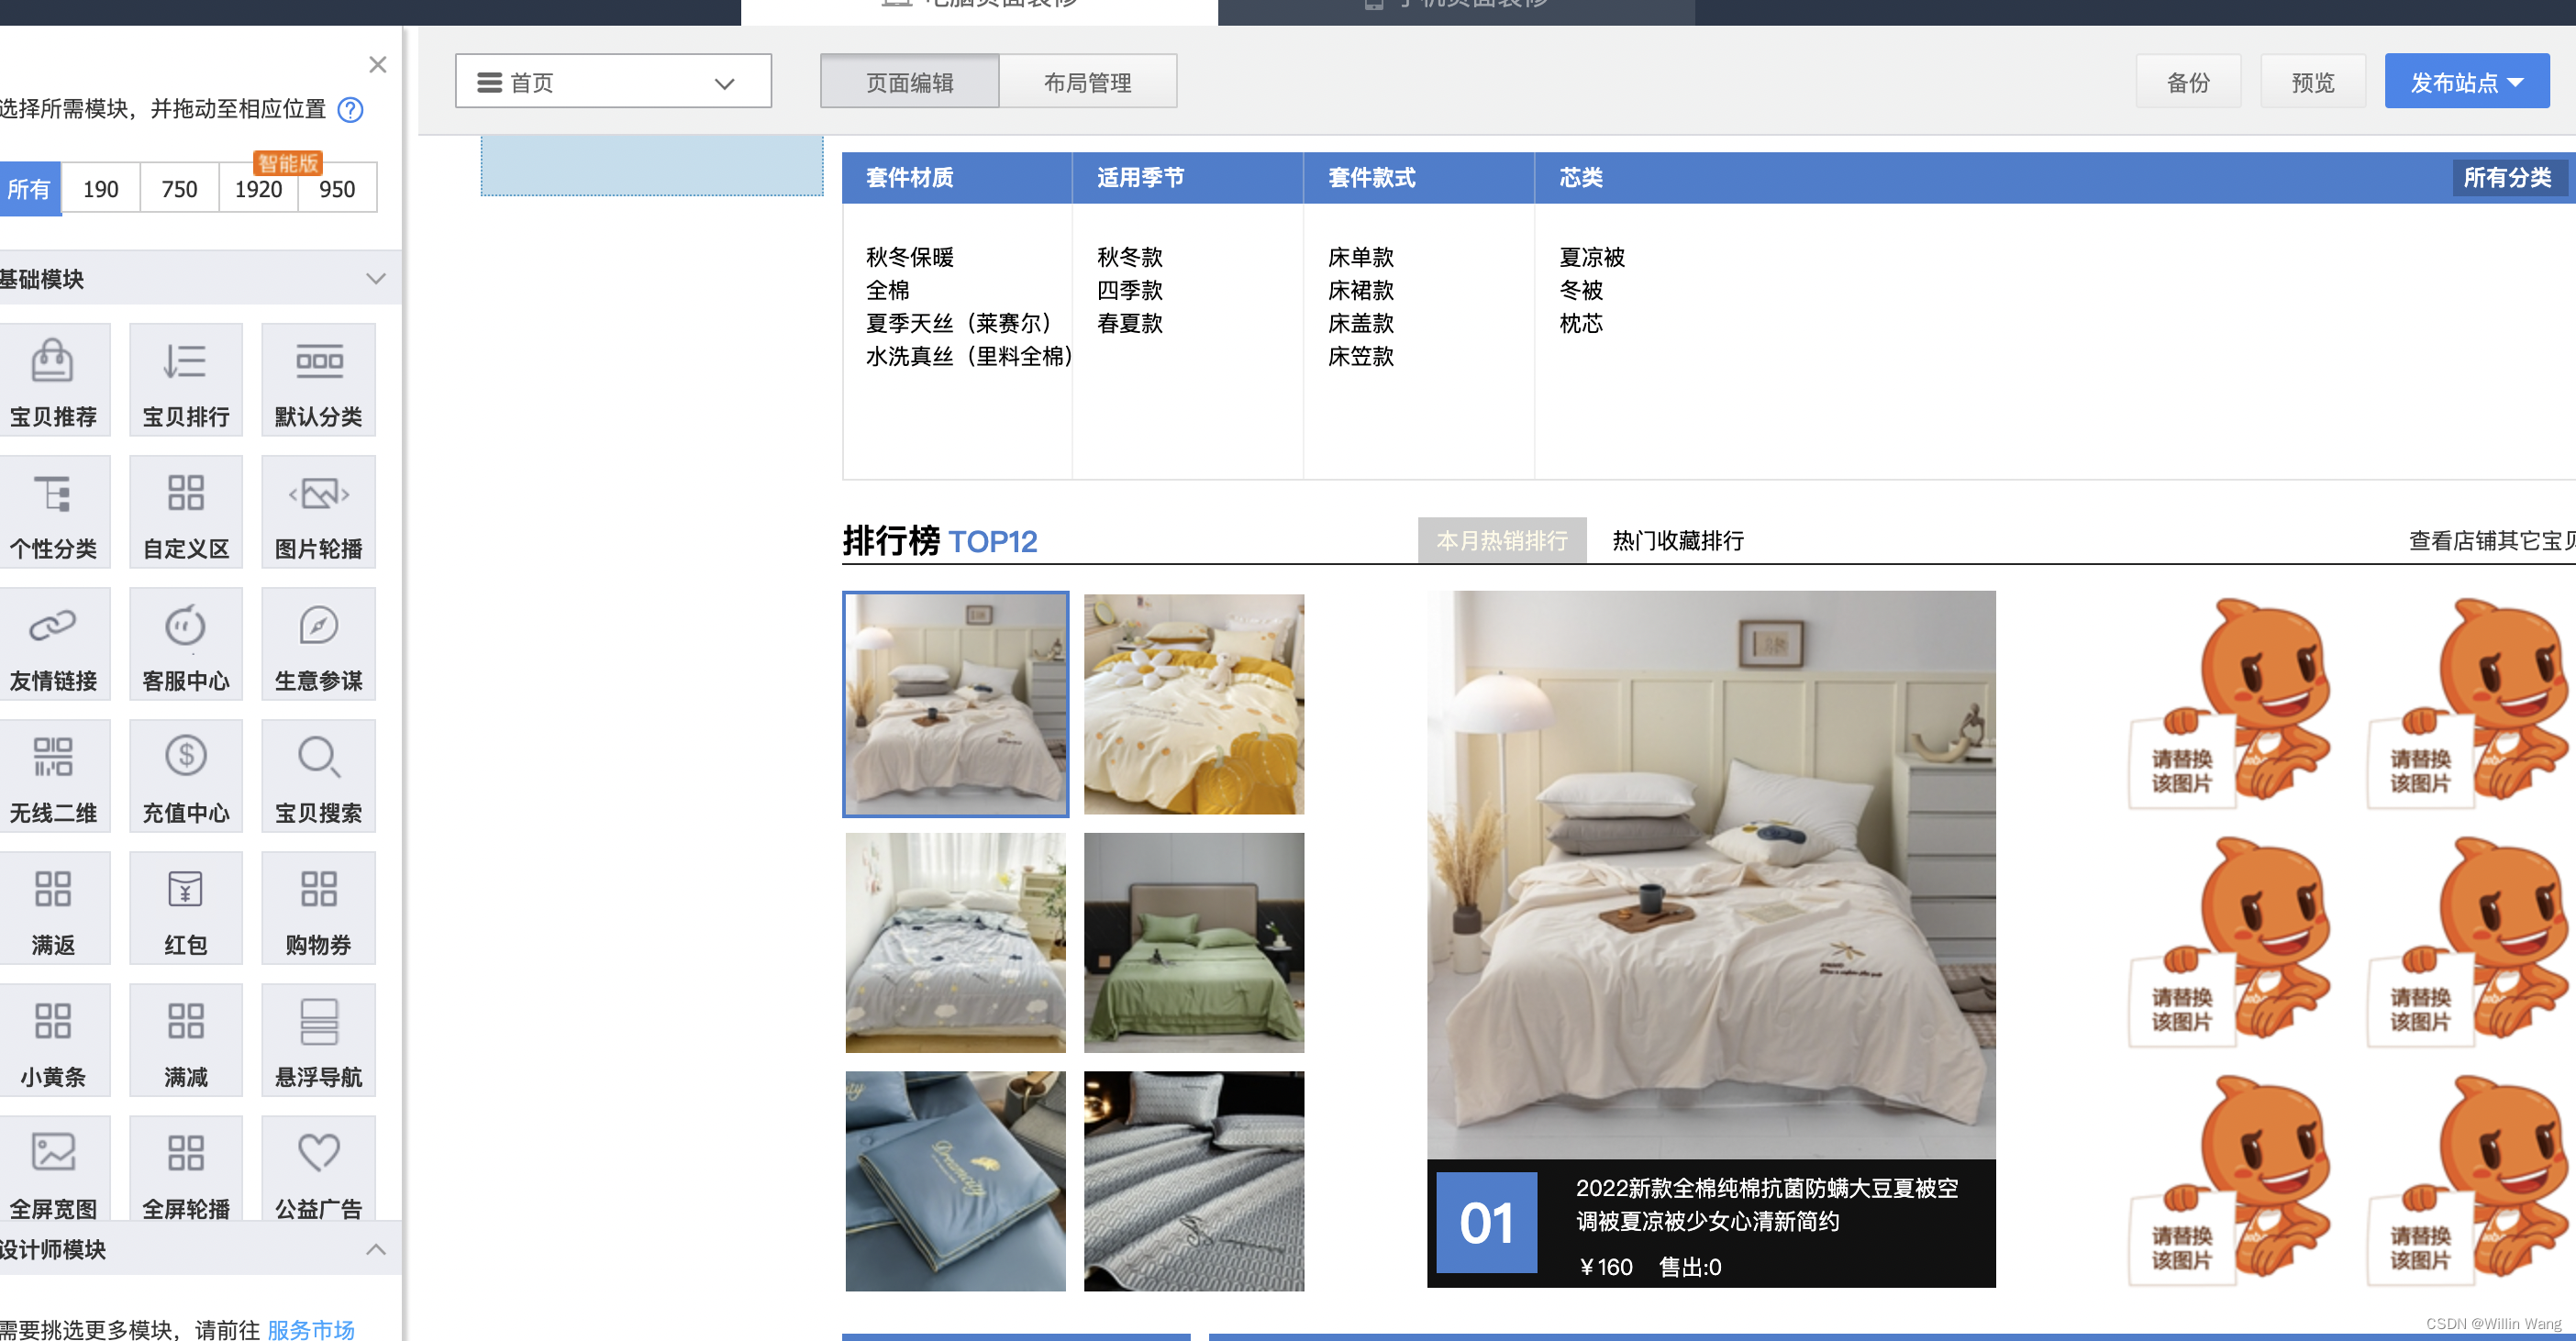Add the 红包 module
The image size is (2576, 1341).
(185, 908)
